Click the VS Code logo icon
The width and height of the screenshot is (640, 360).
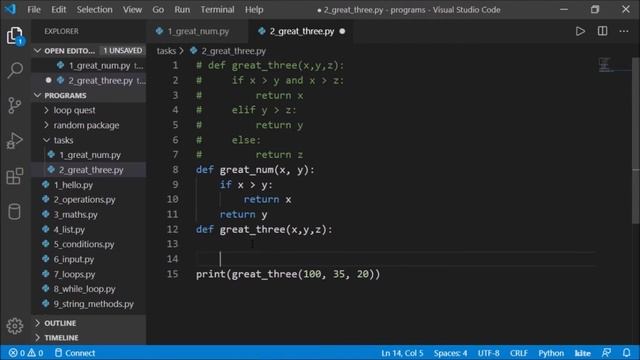[x=10, y=9]
